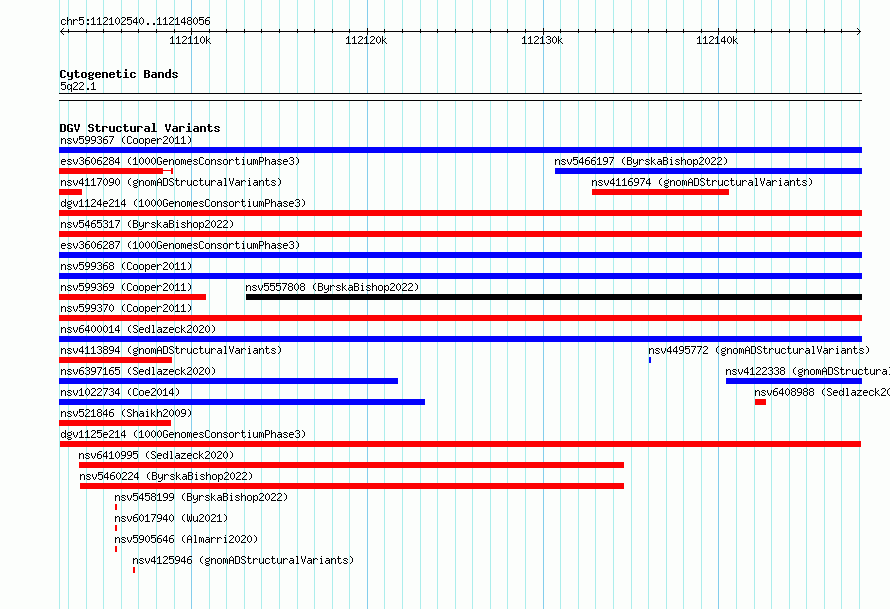The width and height of the screenshot is (890, 609).
Task: Click nsv521846 (Shaikh2009) label
Action: pyautogui.click(x=126, y=413)
